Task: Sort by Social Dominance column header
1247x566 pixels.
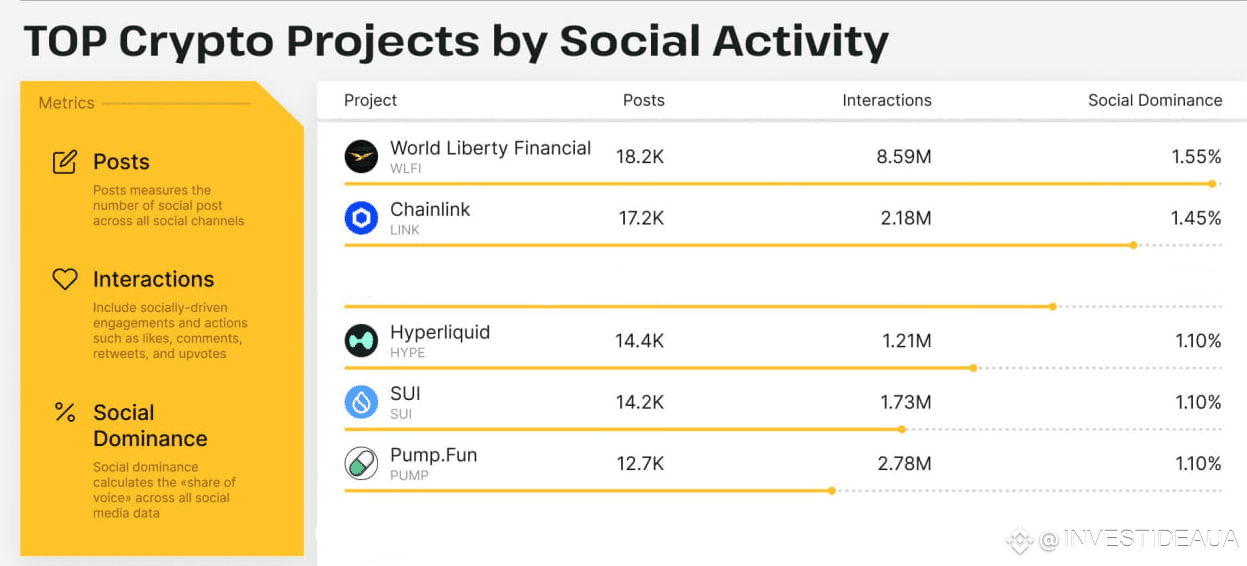Action: tap(1155, 100)
